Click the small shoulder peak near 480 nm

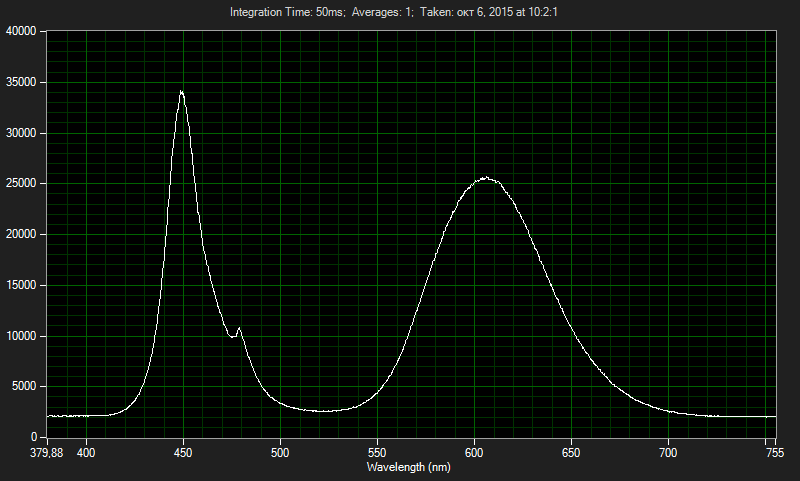pyautogui.click(x=239, y=328)
